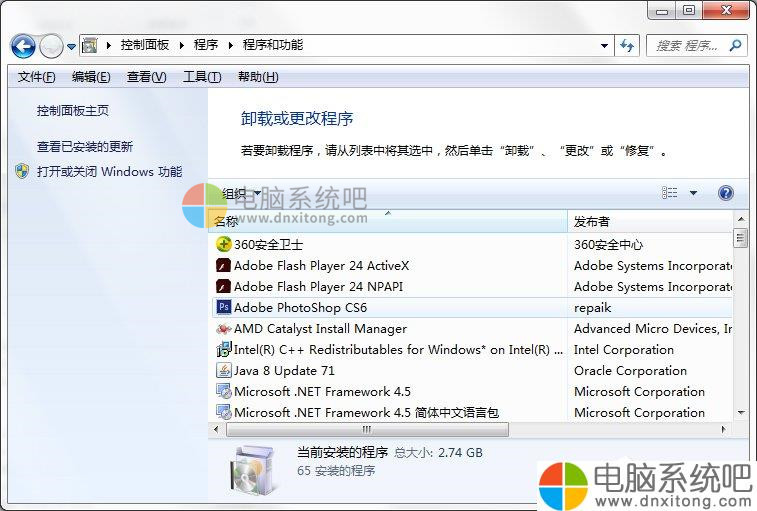Viewport: 757px width, 511px height.
Task: Open the 帮助(H) menu
Action: [x=258, y=77]
